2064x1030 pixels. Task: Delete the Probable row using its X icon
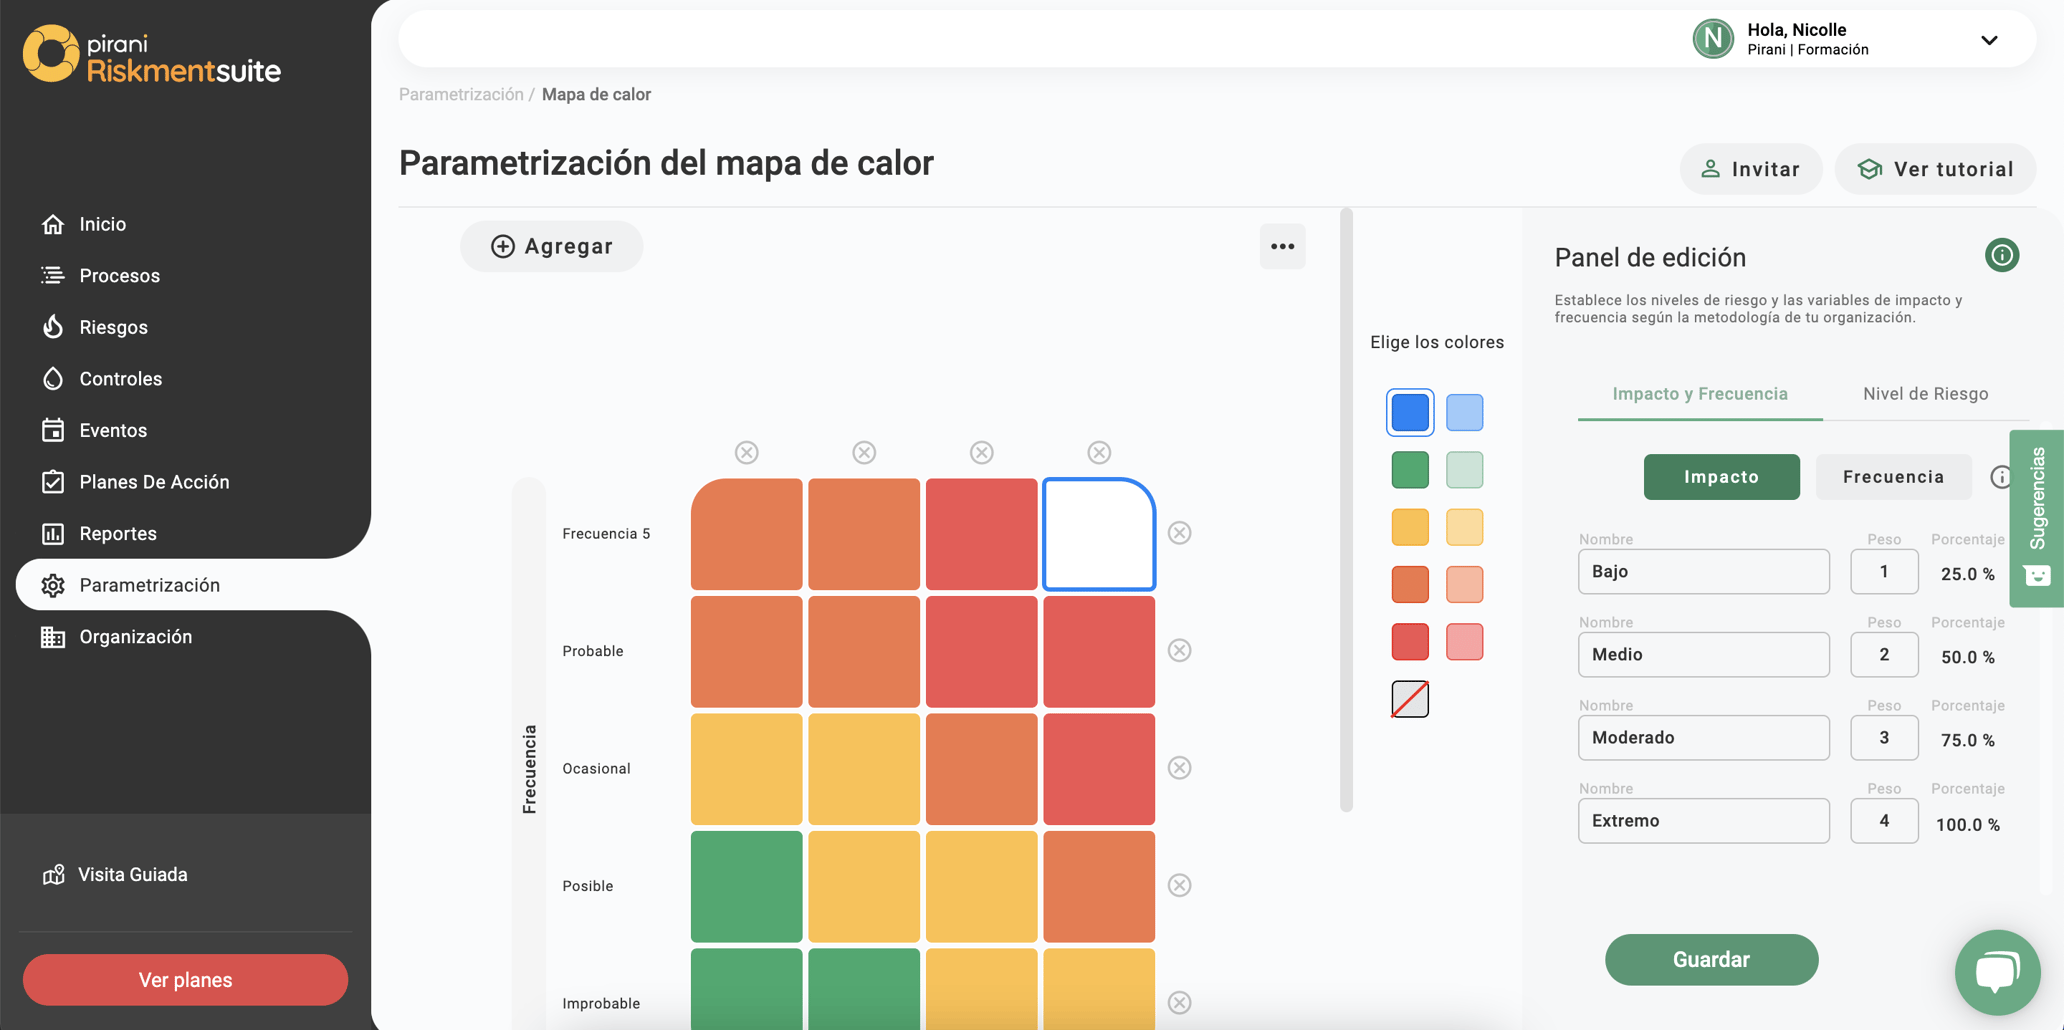coord(1180,650)
